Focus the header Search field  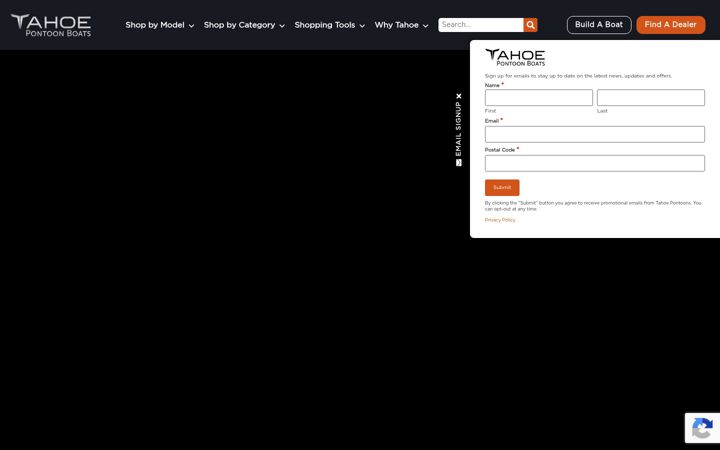coord(481,25)
